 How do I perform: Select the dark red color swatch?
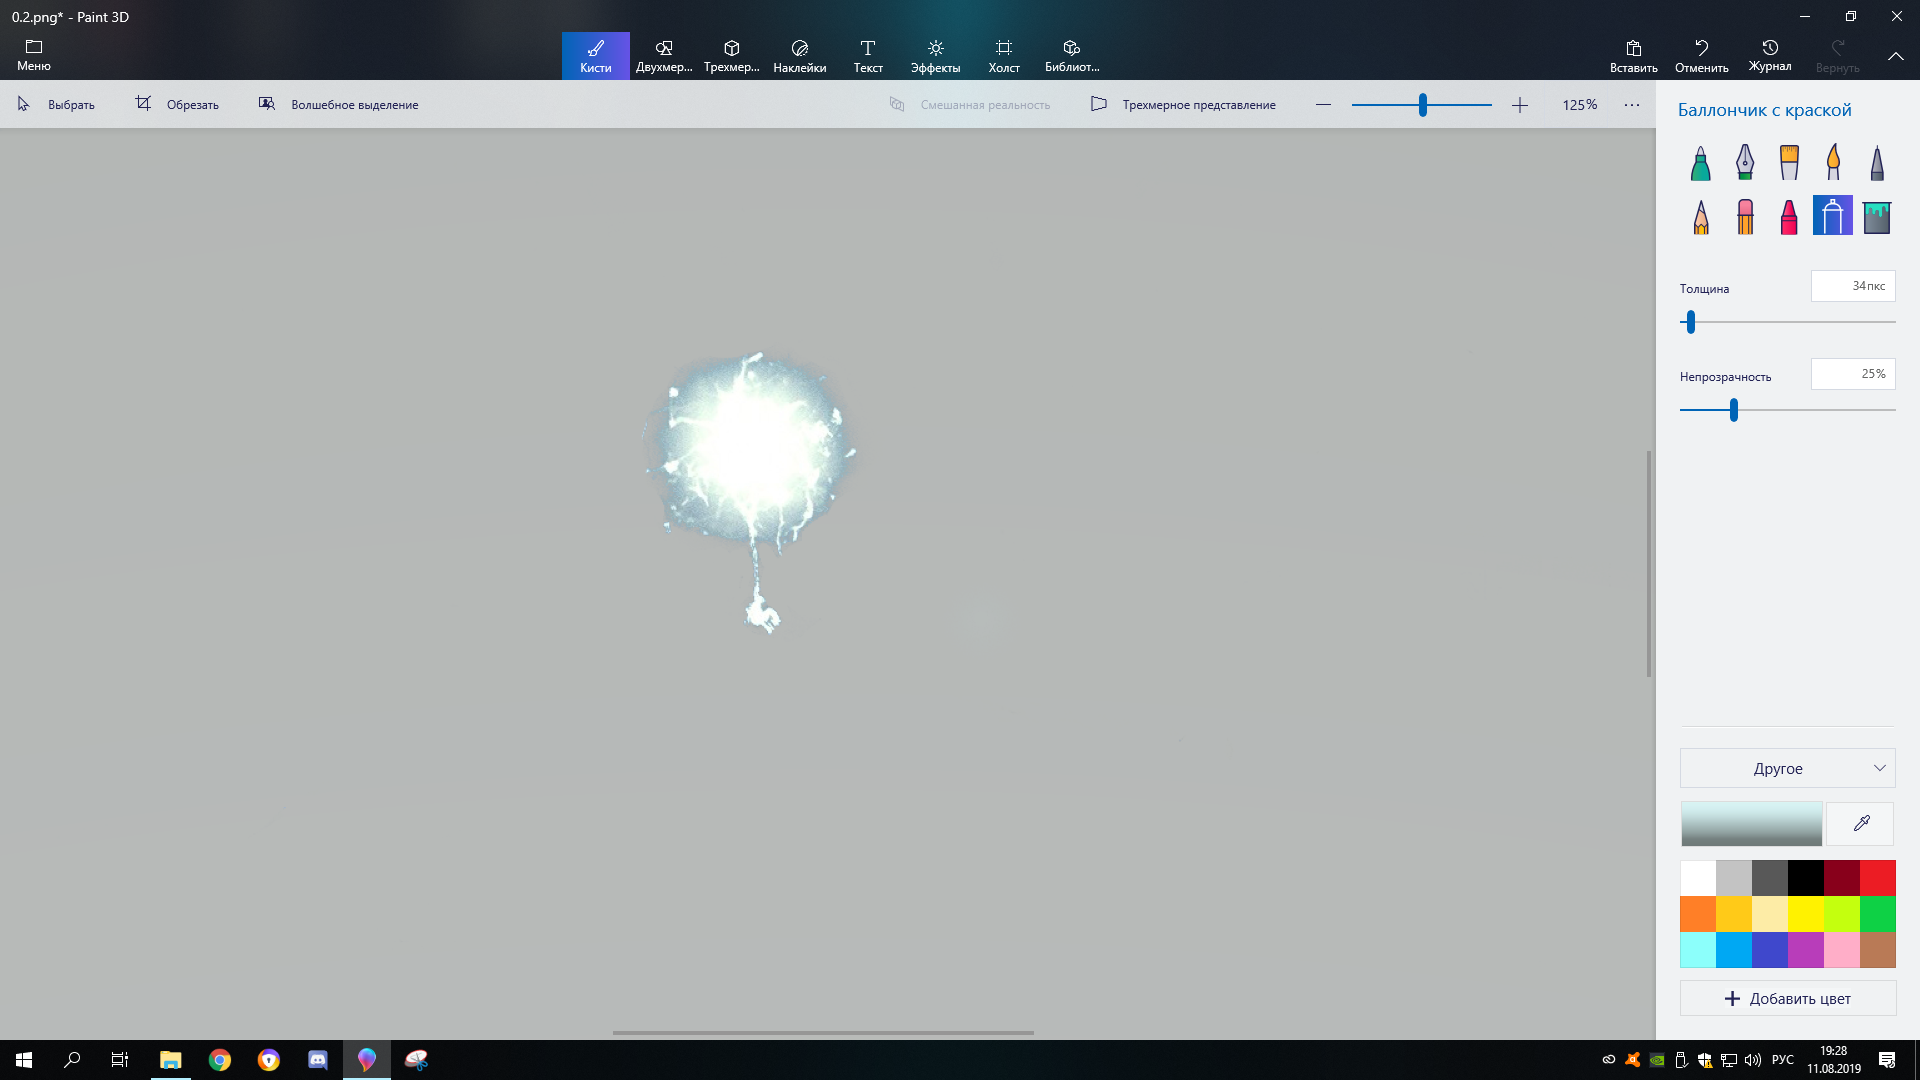[x=1842, y=878]
